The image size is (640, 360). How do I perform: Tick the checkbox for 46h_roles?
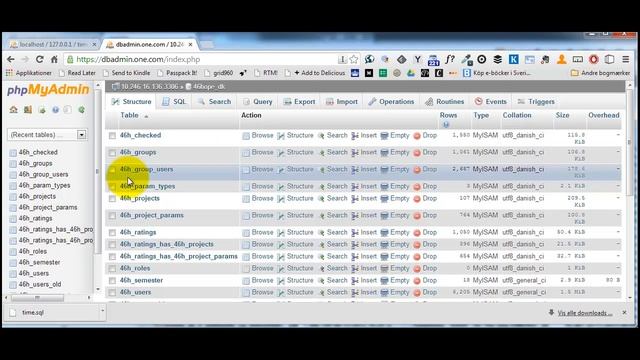(x=112, y=269)
